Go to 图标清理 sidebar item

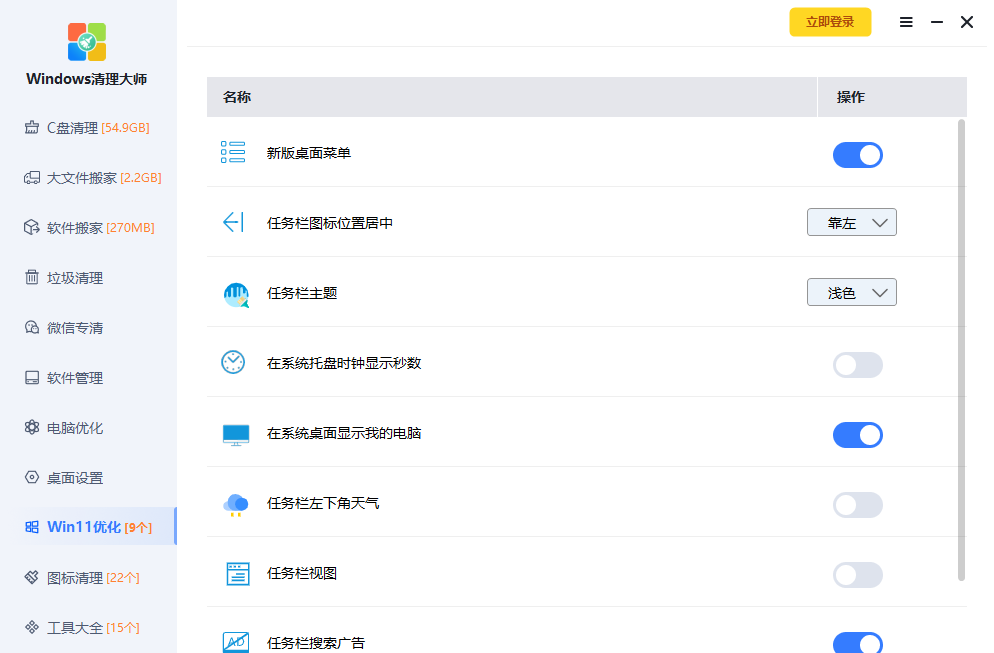click(75, 578)
